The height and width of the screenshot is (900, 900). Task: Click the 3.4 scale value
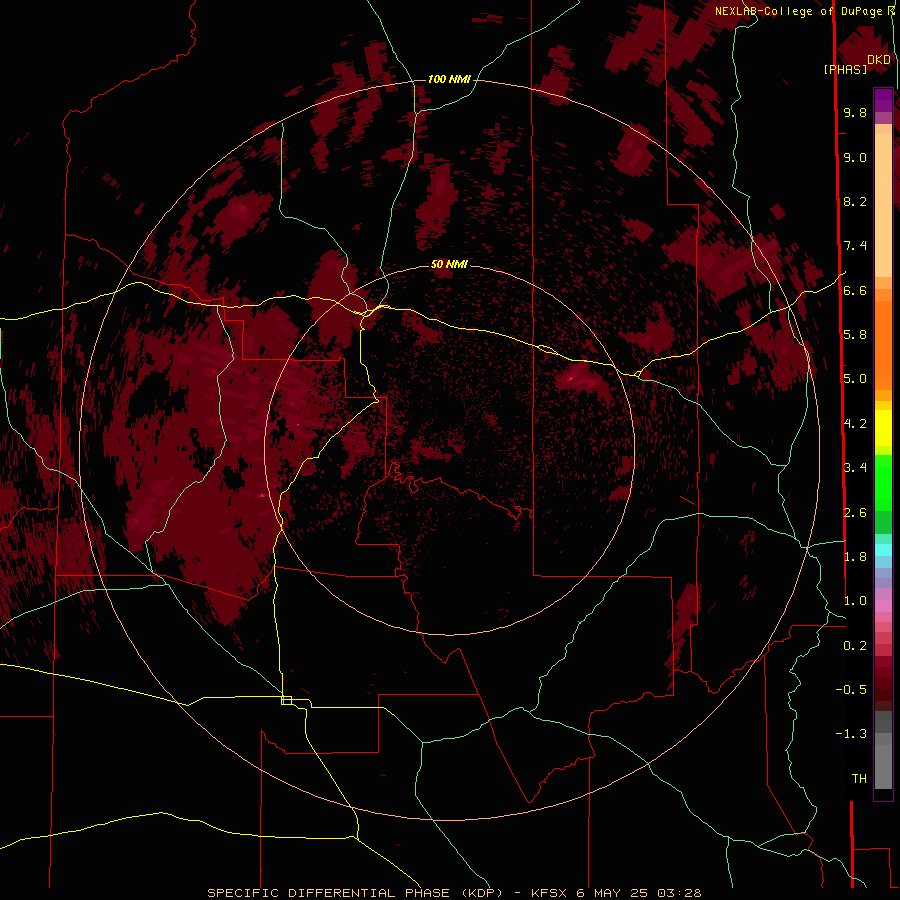click(x=855, y=468)
